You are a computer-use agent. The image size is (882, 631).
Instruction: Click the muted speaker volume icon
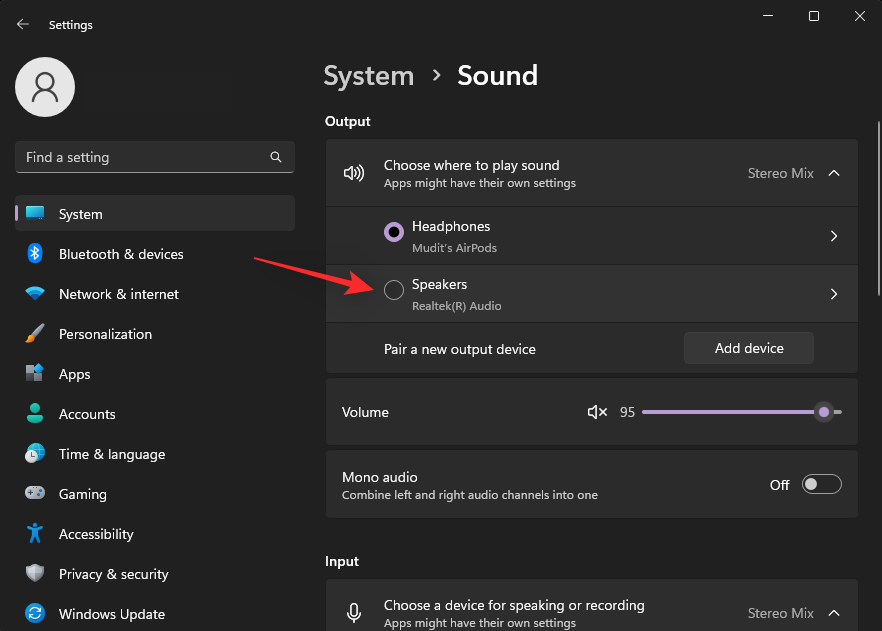pyautogui.click(x=597, y=412)
